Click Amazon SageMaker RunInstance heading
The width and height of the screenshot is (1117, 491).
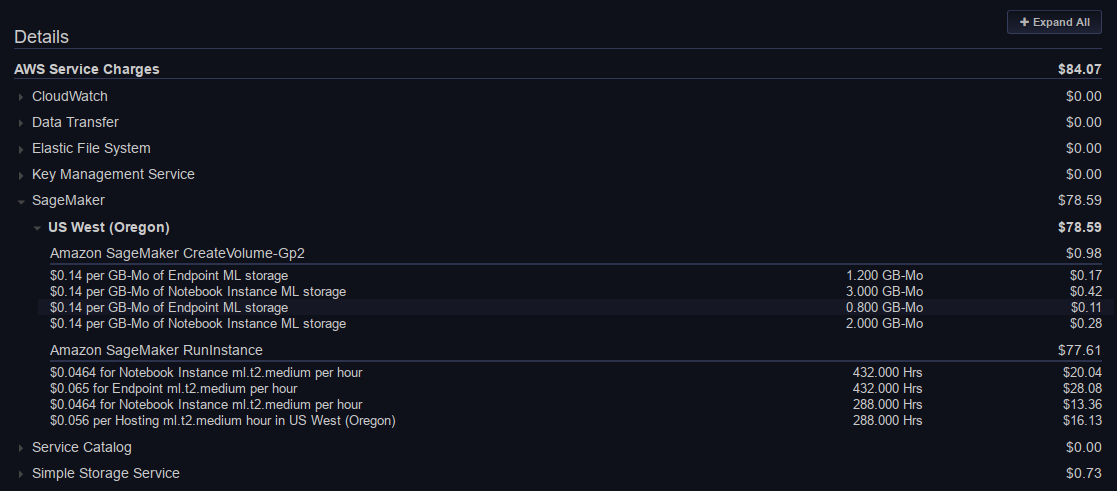click(156, 350)
